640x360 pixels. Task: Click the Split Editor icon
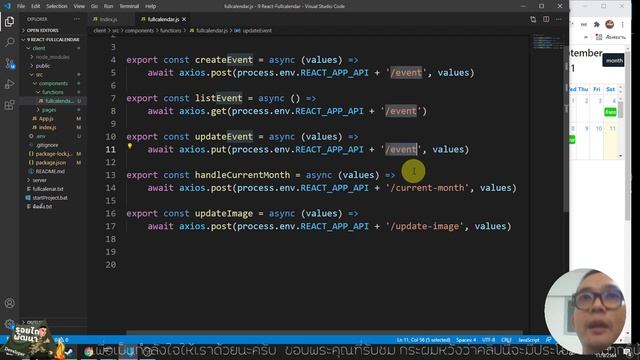pos(546,19)
